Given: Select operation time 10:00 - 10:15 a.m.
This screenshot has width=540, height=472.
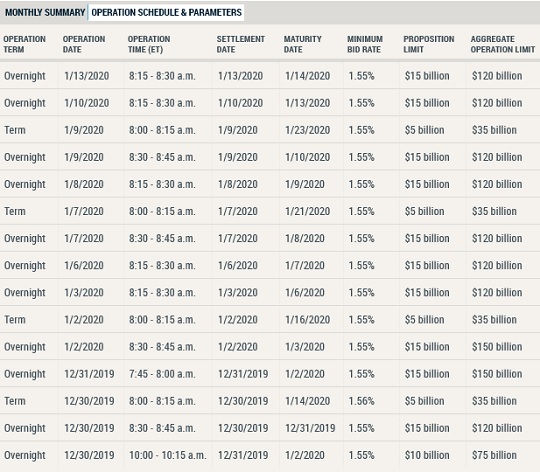Looking at the screenshot, I should coord(168,455).
